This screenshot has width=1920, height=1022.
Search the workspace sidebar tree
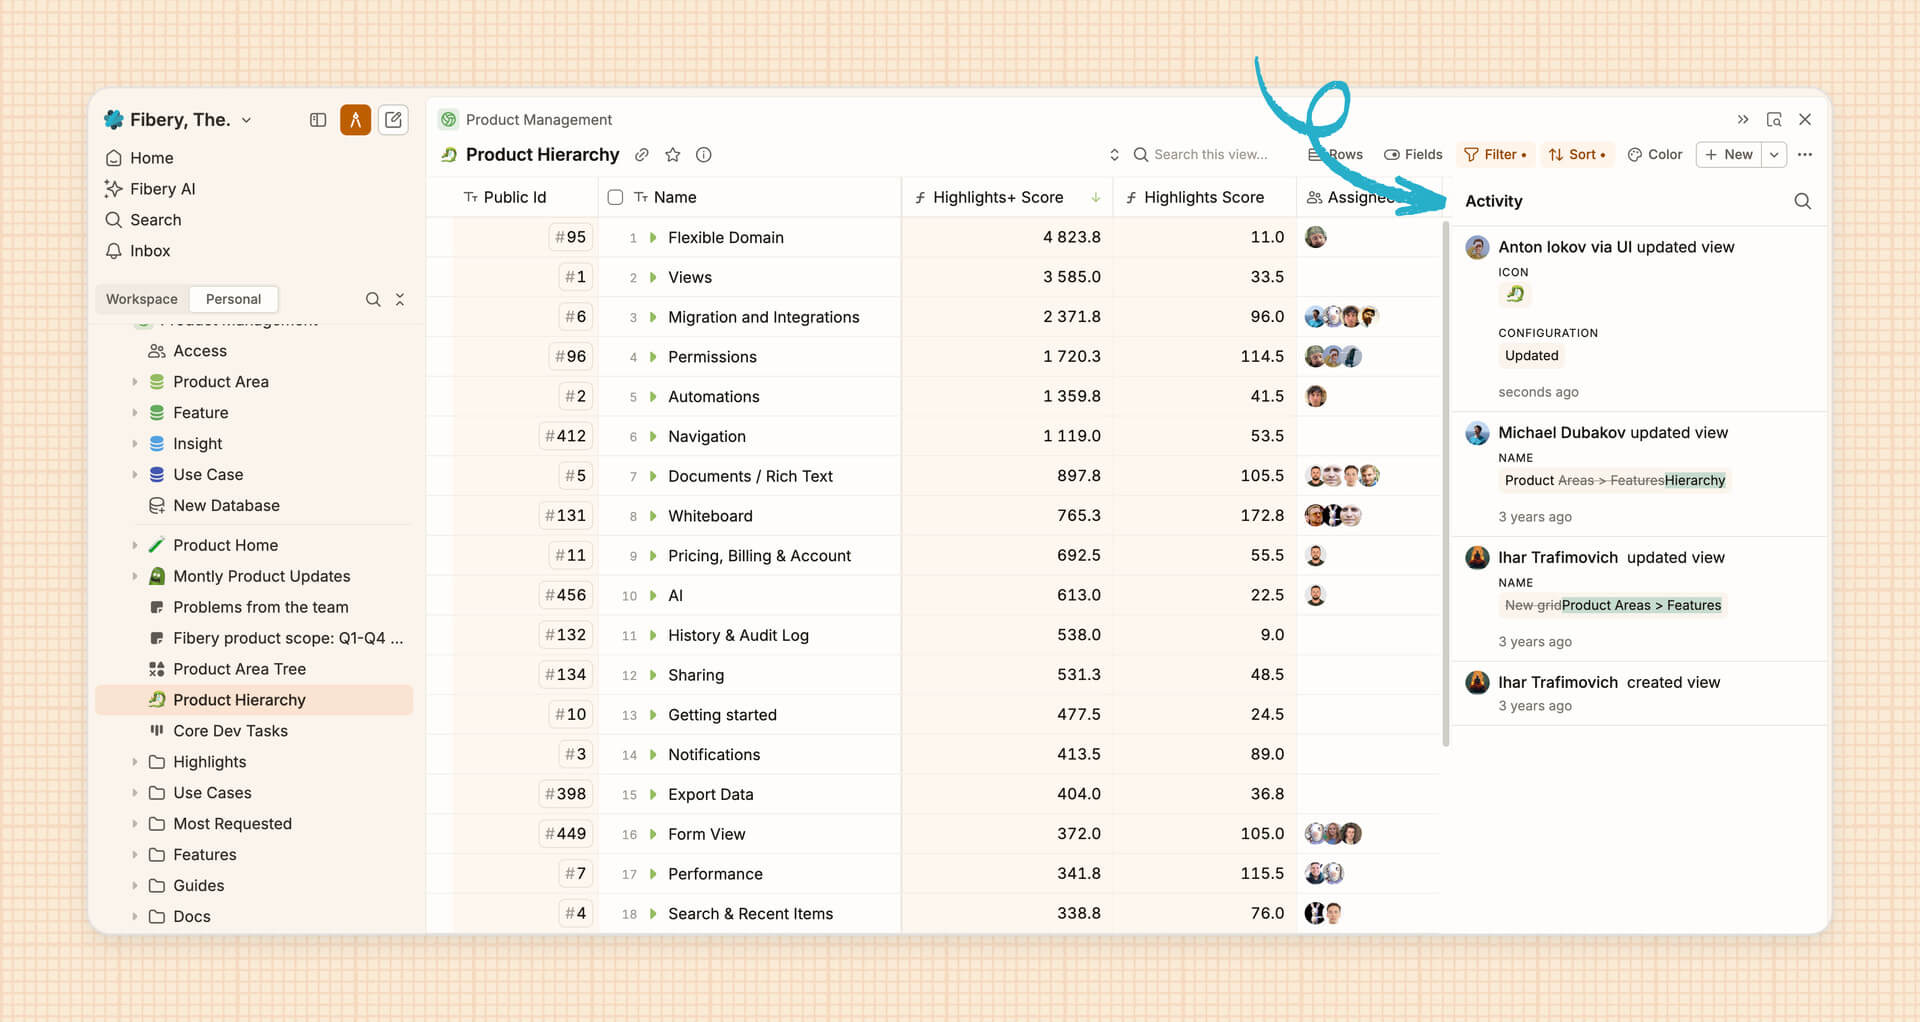pyautogui.click(x=373, y=299)
